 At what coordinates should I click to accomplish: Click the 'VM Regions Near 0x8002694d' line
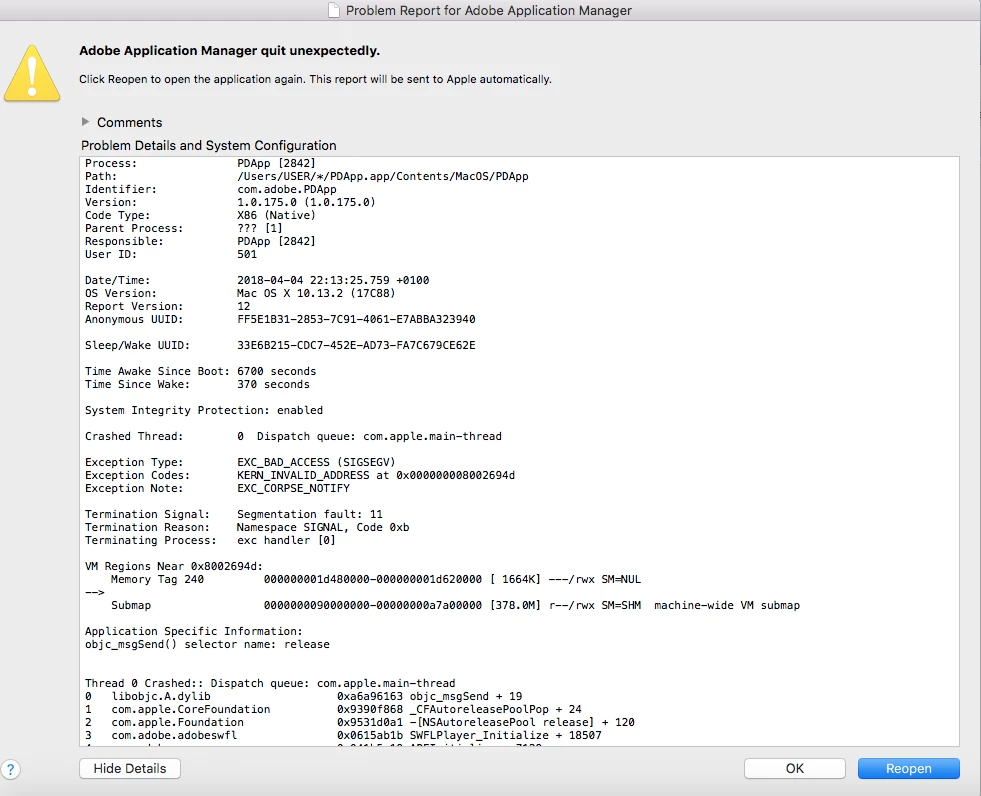(174, 566)
